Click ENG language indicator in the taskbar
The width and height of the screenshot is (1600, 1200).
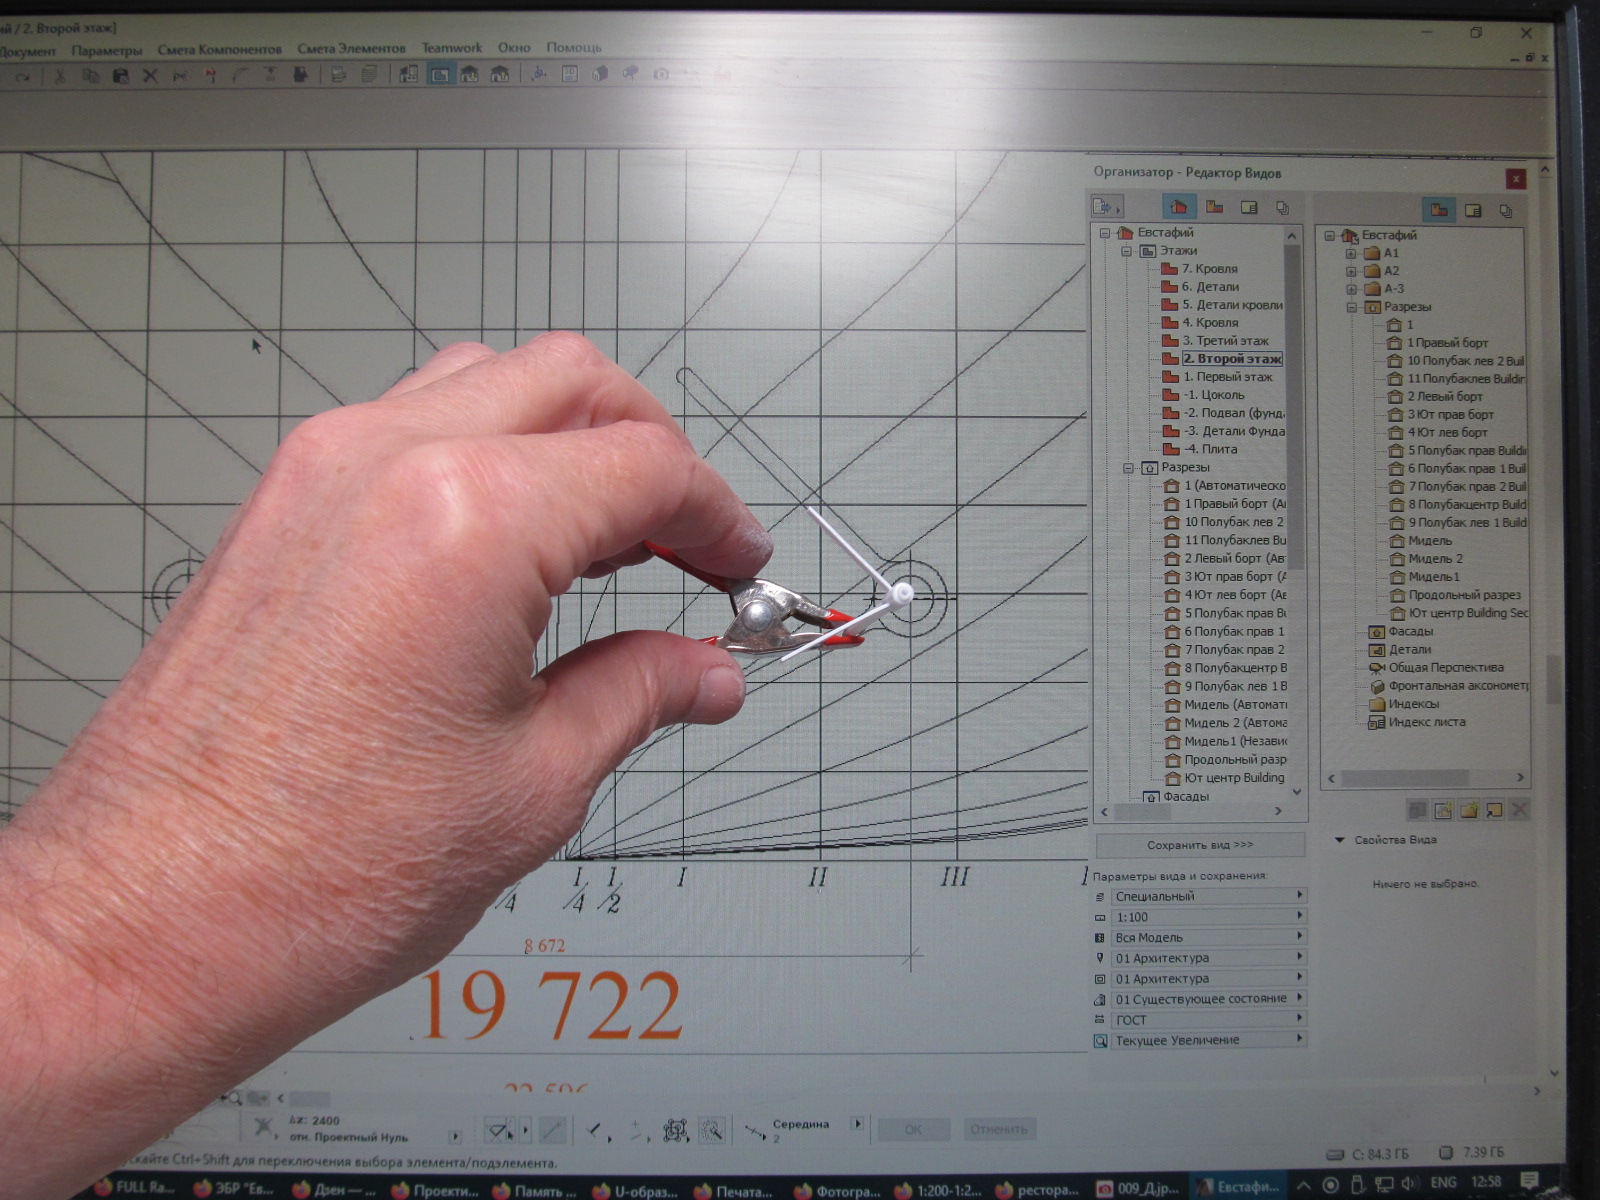[1443, 1183]
